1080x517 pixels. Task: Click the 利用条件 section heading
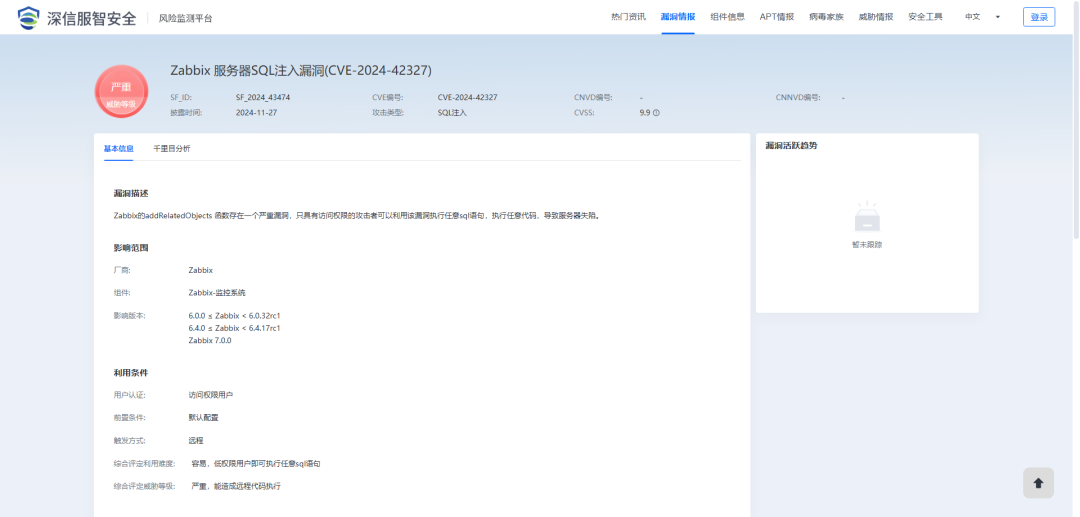(131, 373)
